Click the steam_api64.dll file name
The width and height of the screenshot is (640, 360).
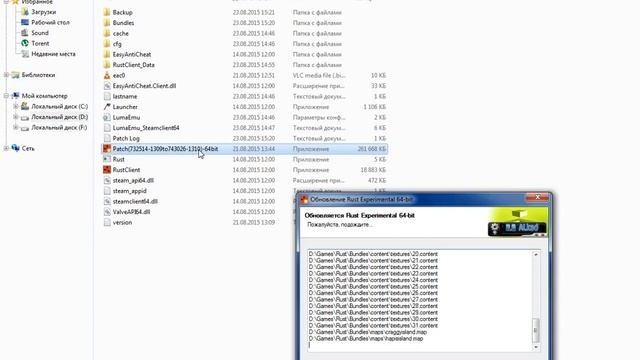pyautogui.click(x=133, y=180)
